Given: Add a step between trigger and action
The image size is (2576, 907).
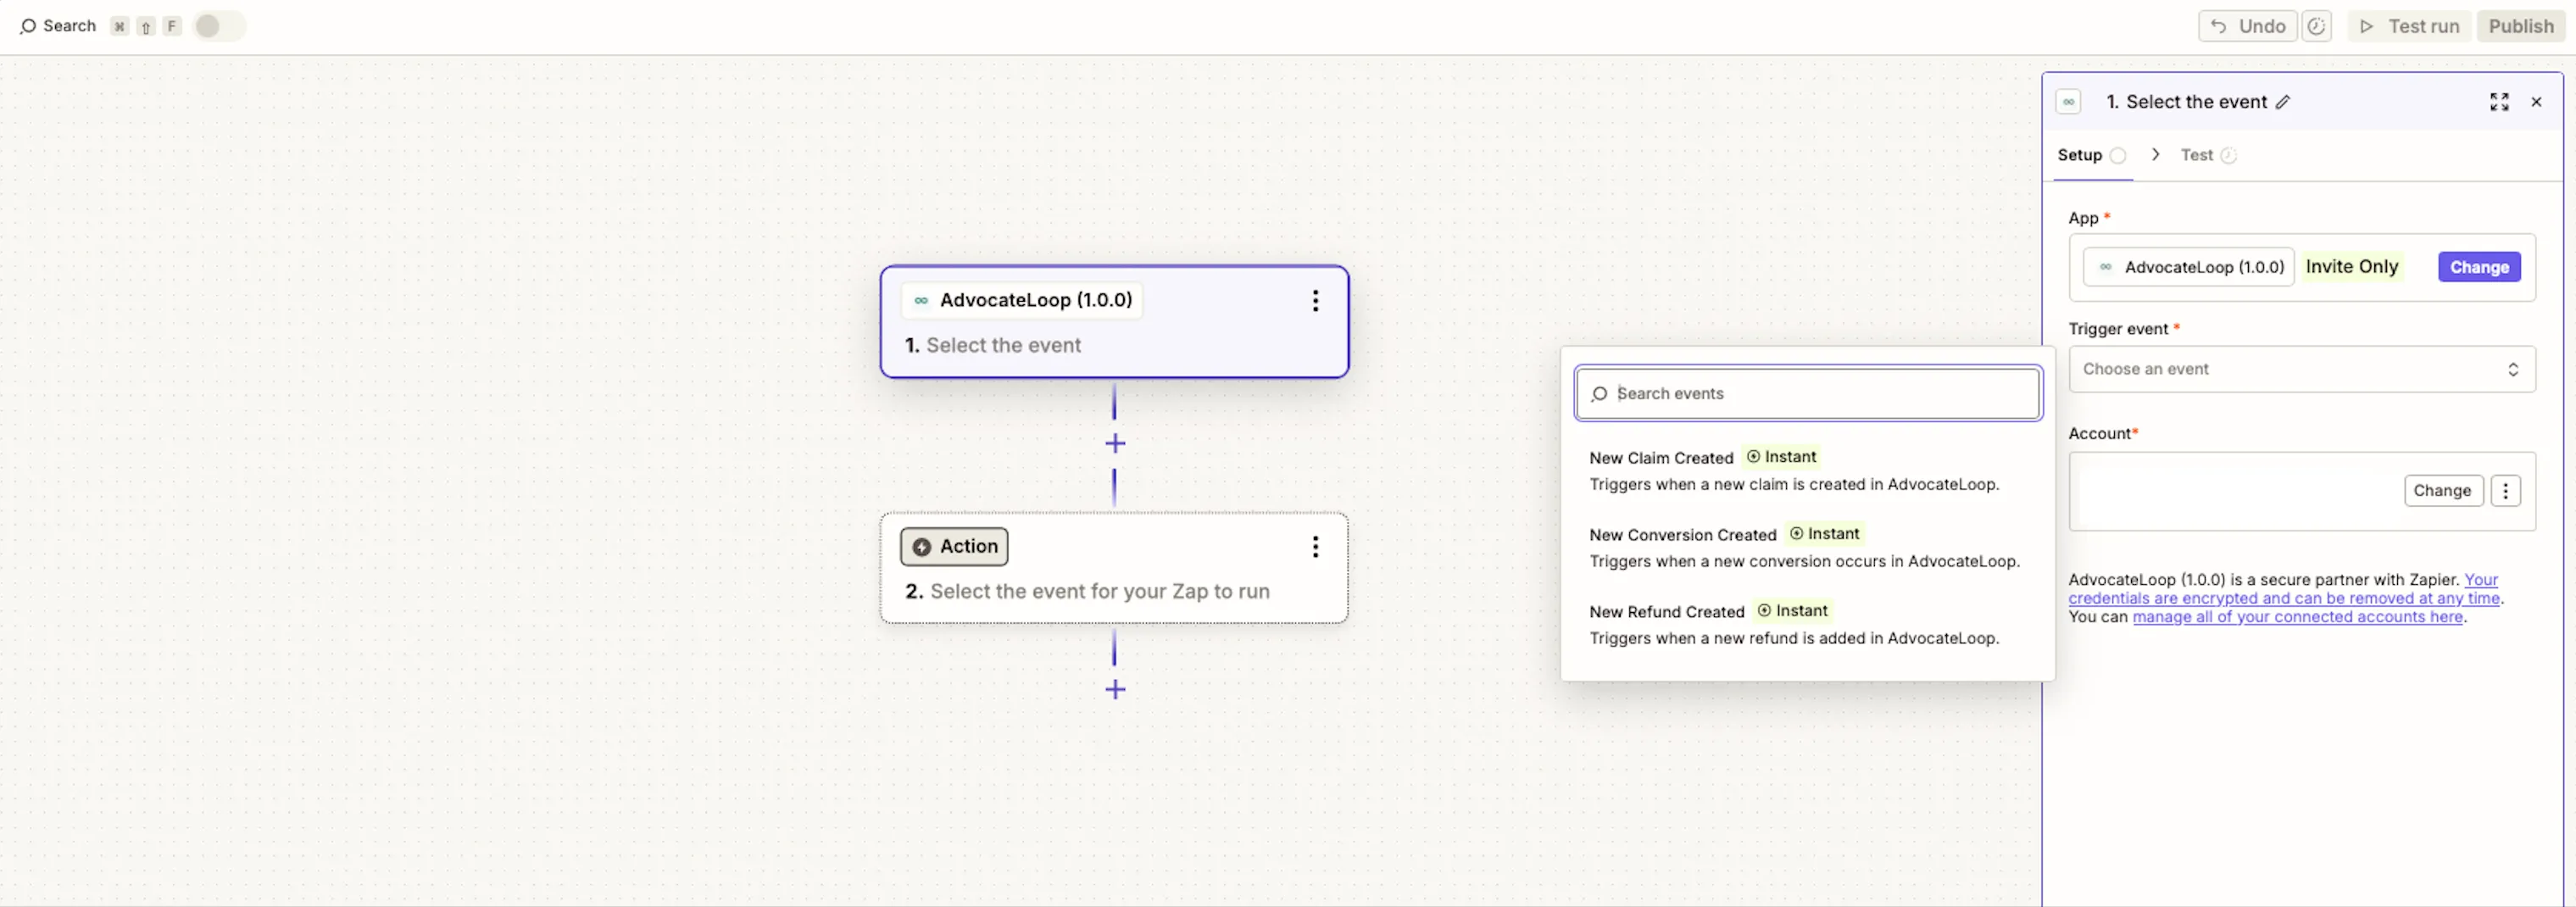Looking at the screenshot, I should [1115, 443].
